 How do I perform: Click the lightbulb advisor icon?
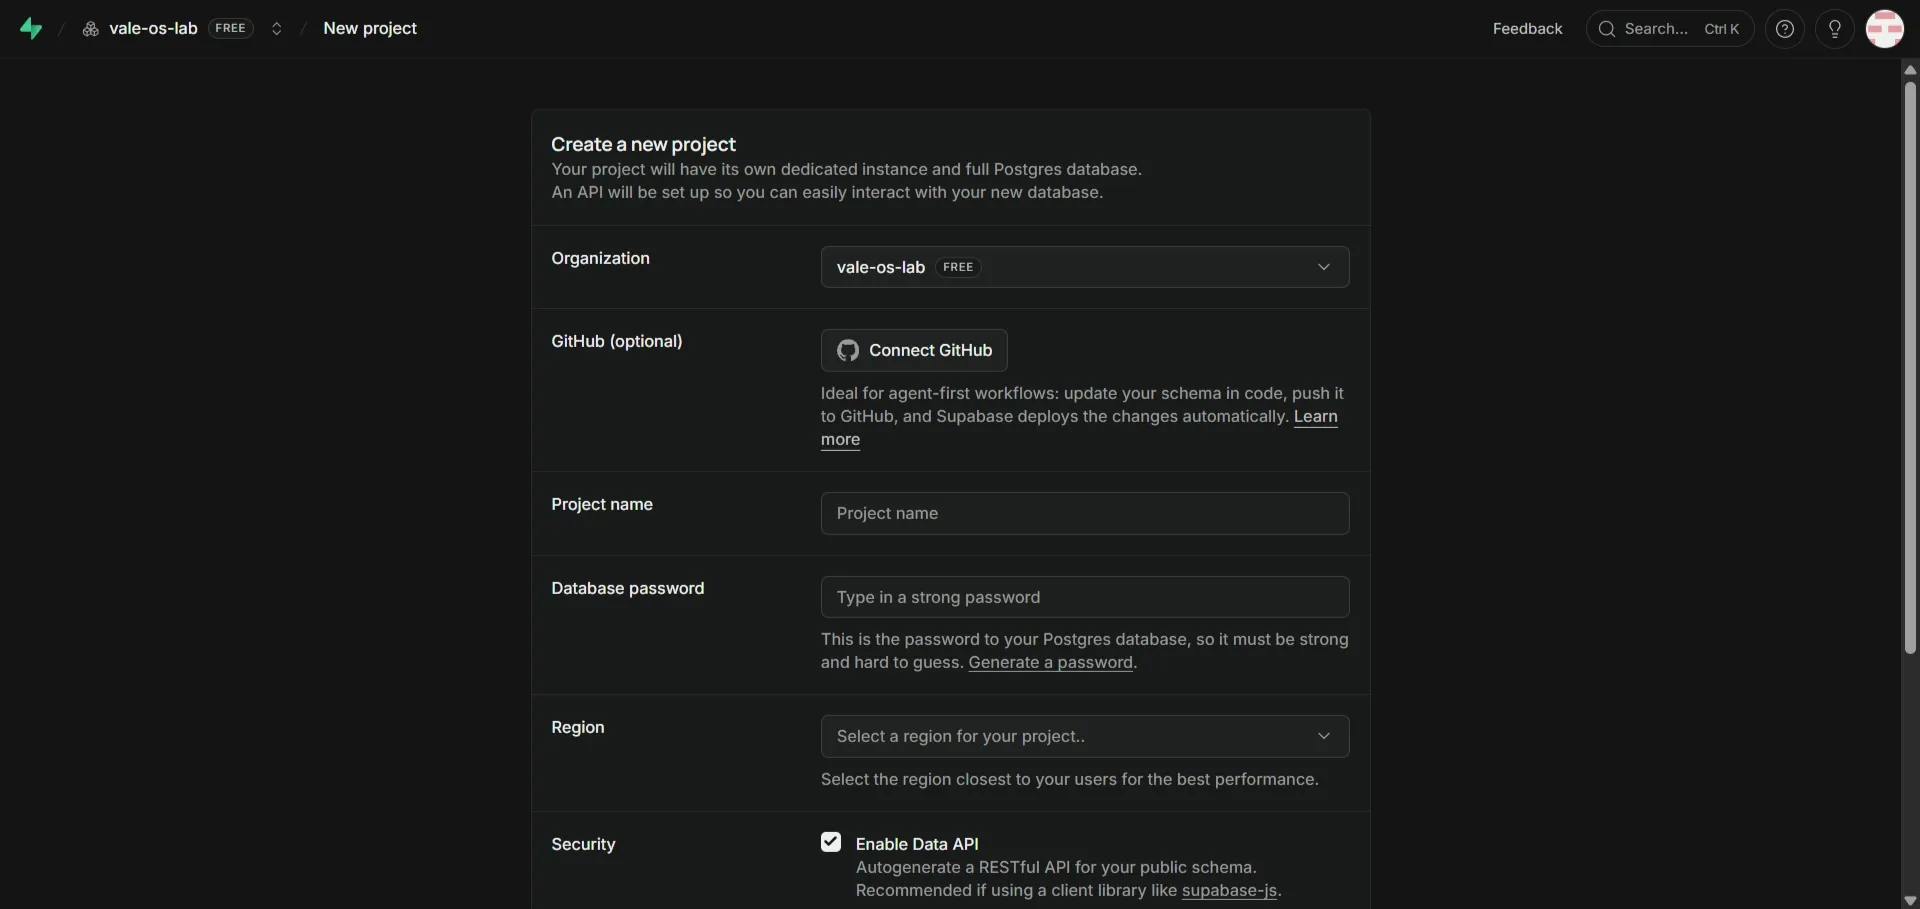point(1835,29)
